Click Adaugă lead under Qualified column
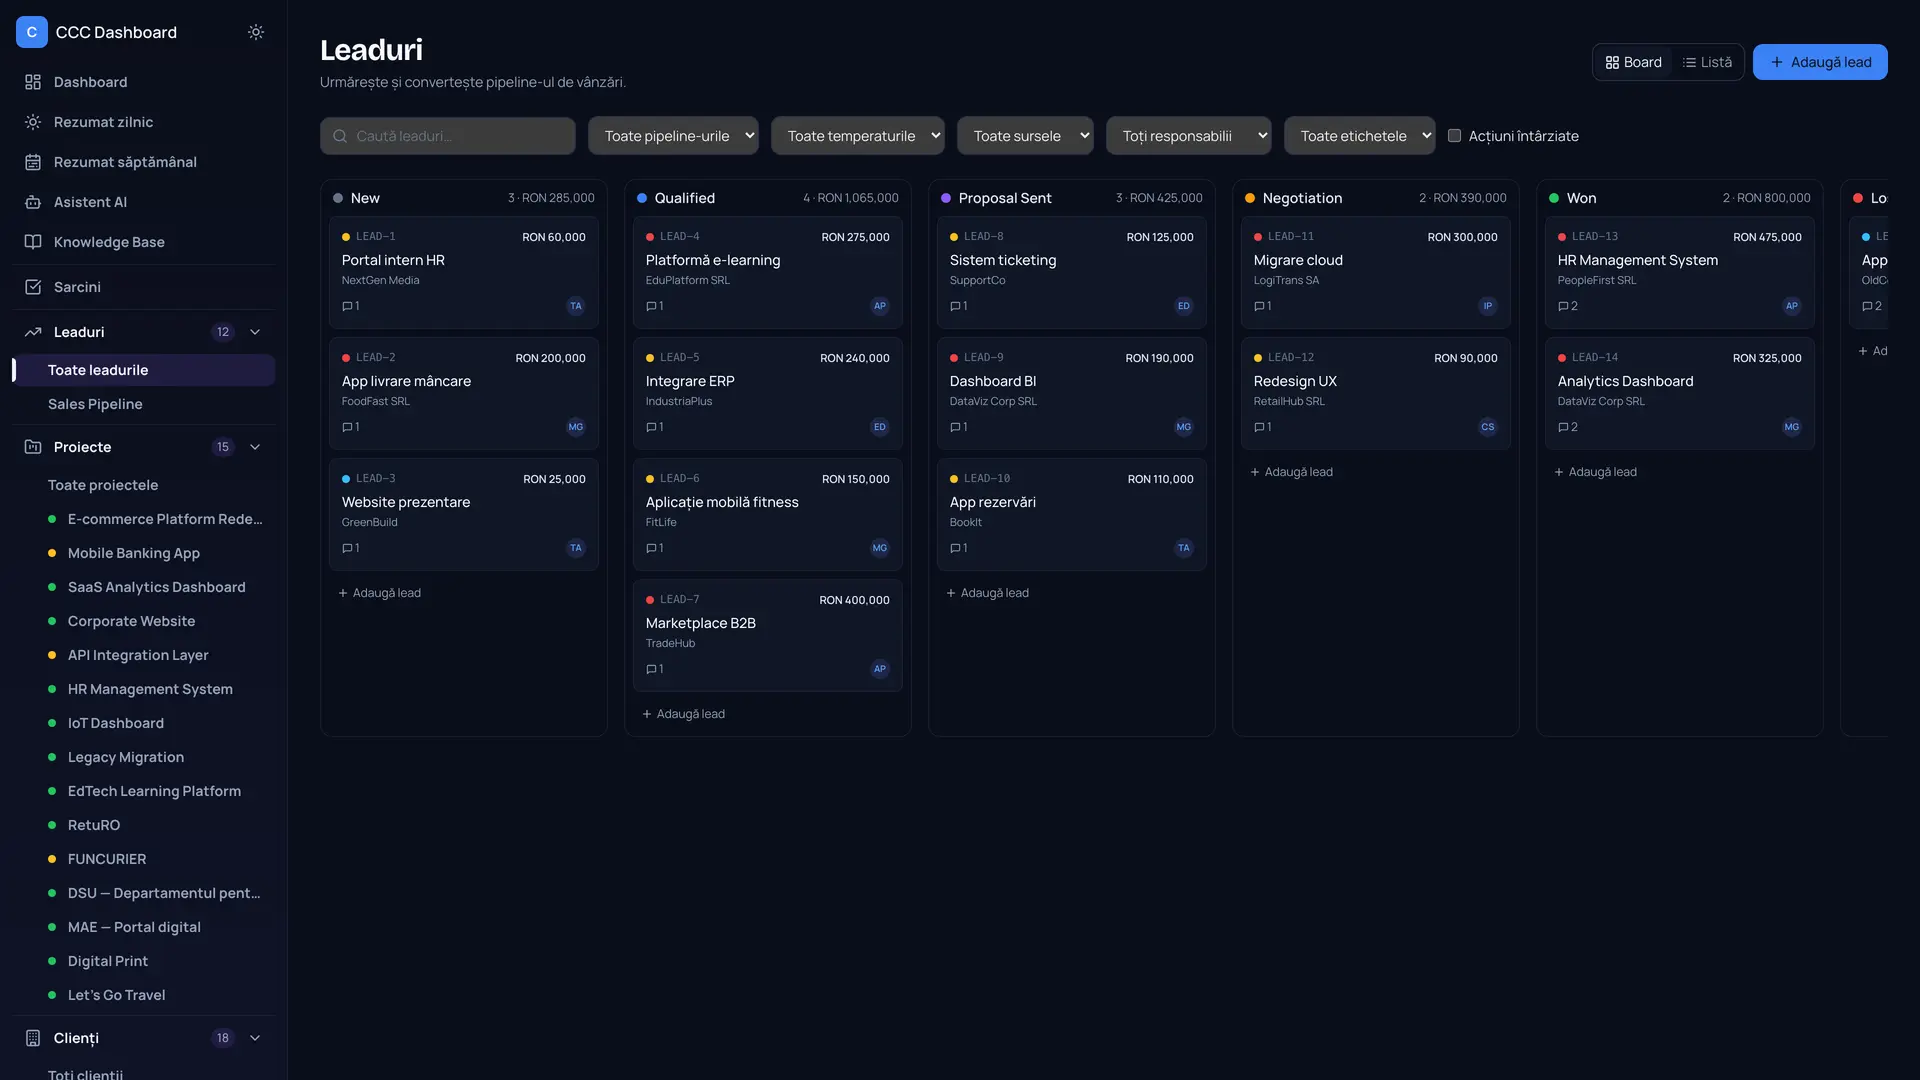The width and height of the screenshot is (1920, 1080). coord(684,714)
